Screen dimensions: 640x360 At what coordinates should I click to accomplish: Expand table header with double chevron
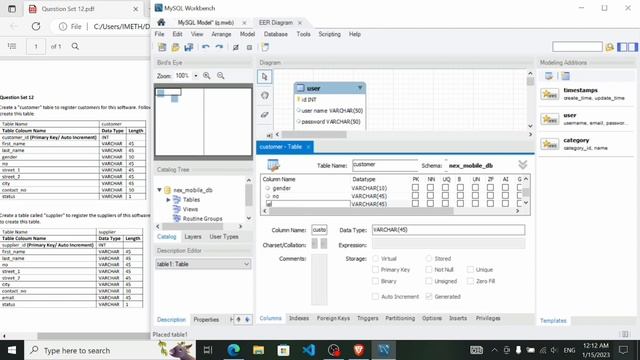522,165
